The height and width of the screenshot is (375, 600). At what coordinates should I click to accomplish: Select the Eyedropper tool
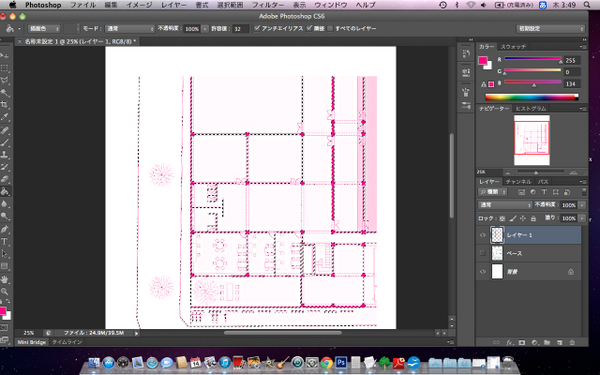(5, 117)
